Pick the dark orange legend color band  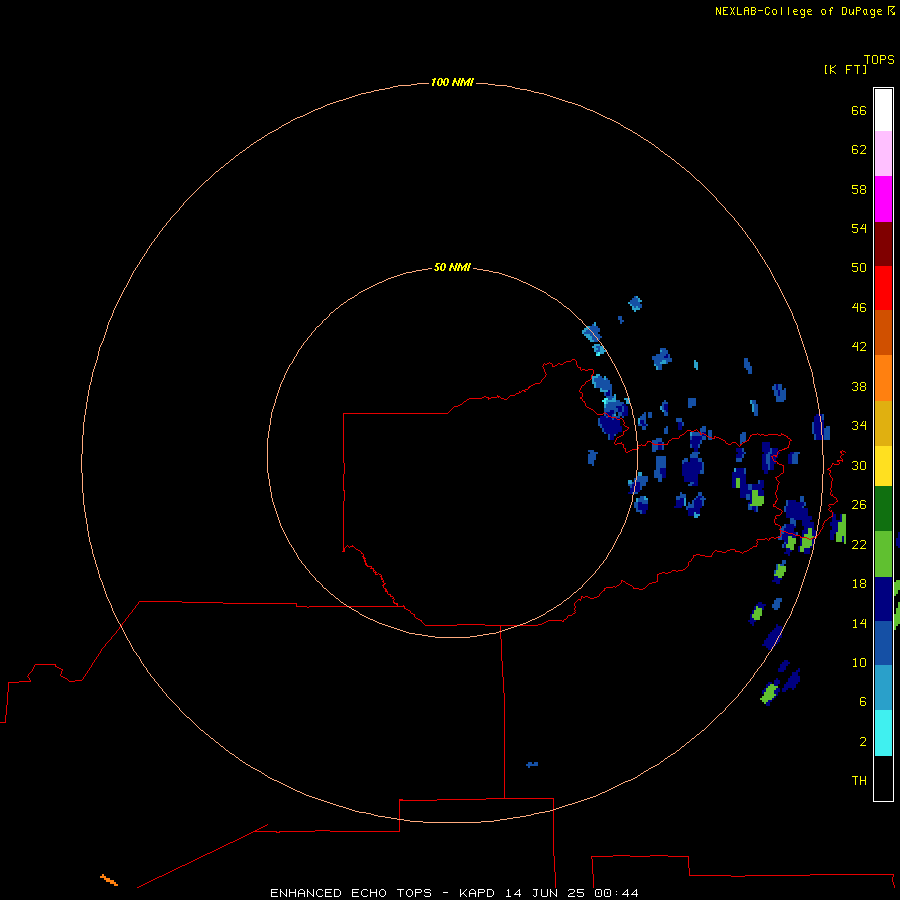point(883,332)
